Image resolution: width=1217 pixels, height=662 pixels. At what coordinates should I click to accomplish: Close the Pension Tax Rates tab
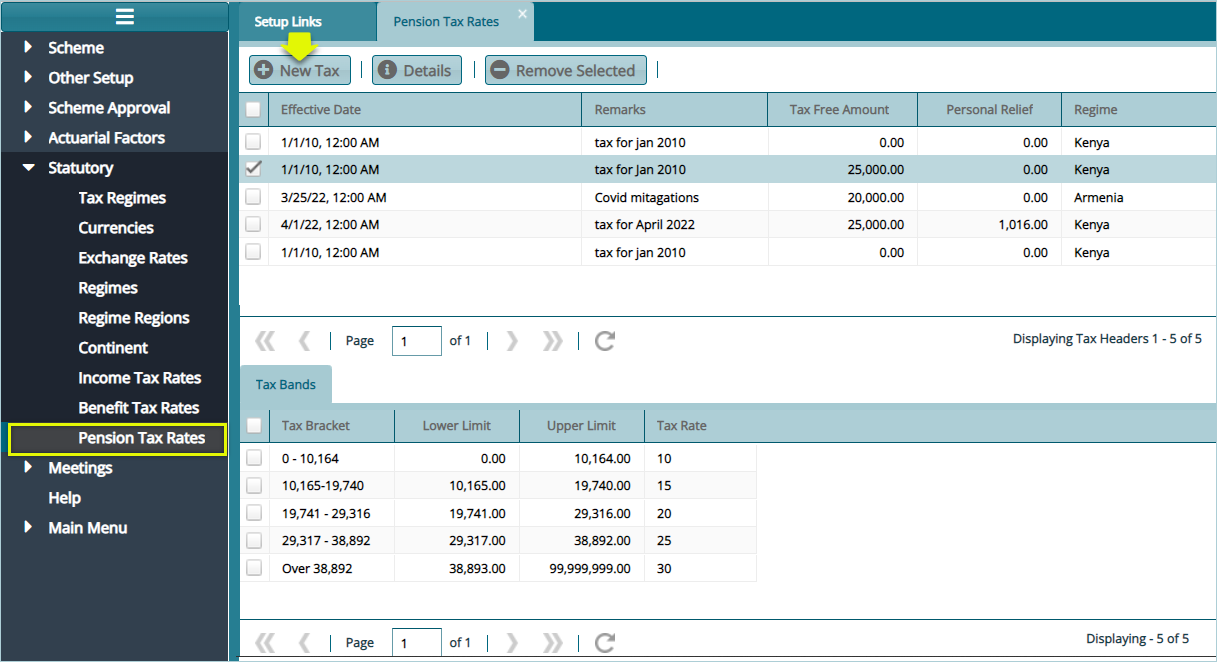[x=522, y=14]
